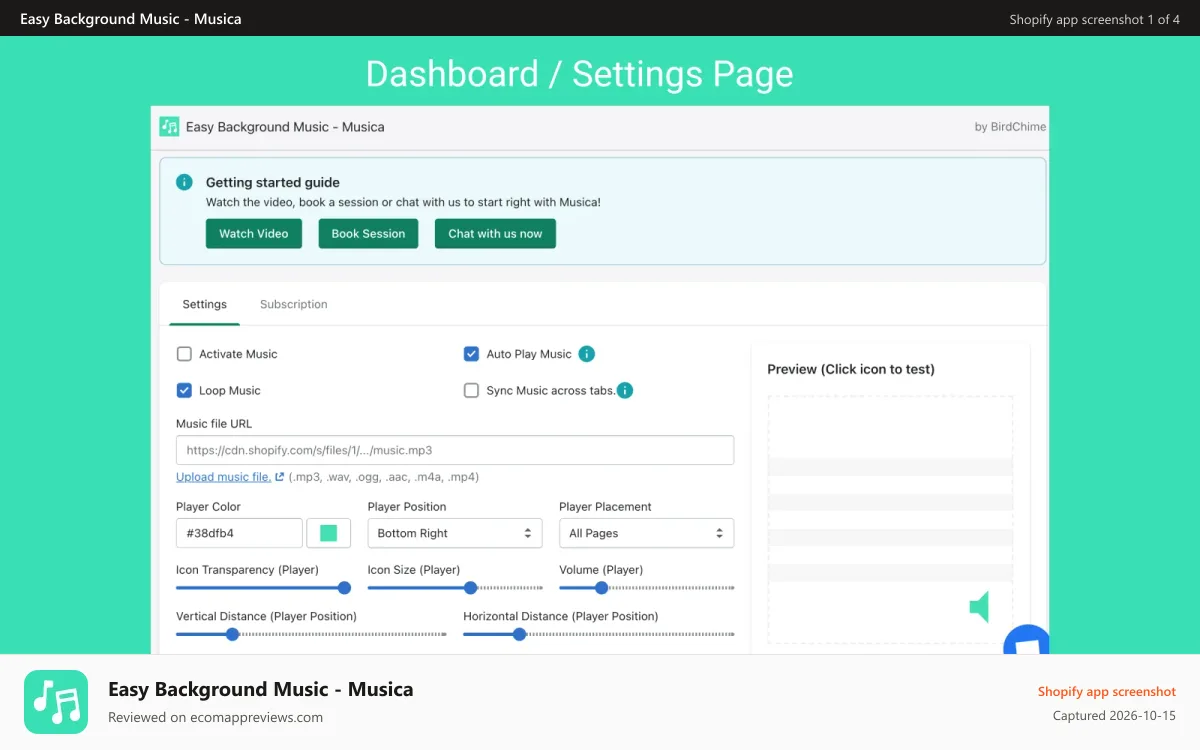Click the 'Getting started guide' heading

pyautogui.click(x=273, y=182)
